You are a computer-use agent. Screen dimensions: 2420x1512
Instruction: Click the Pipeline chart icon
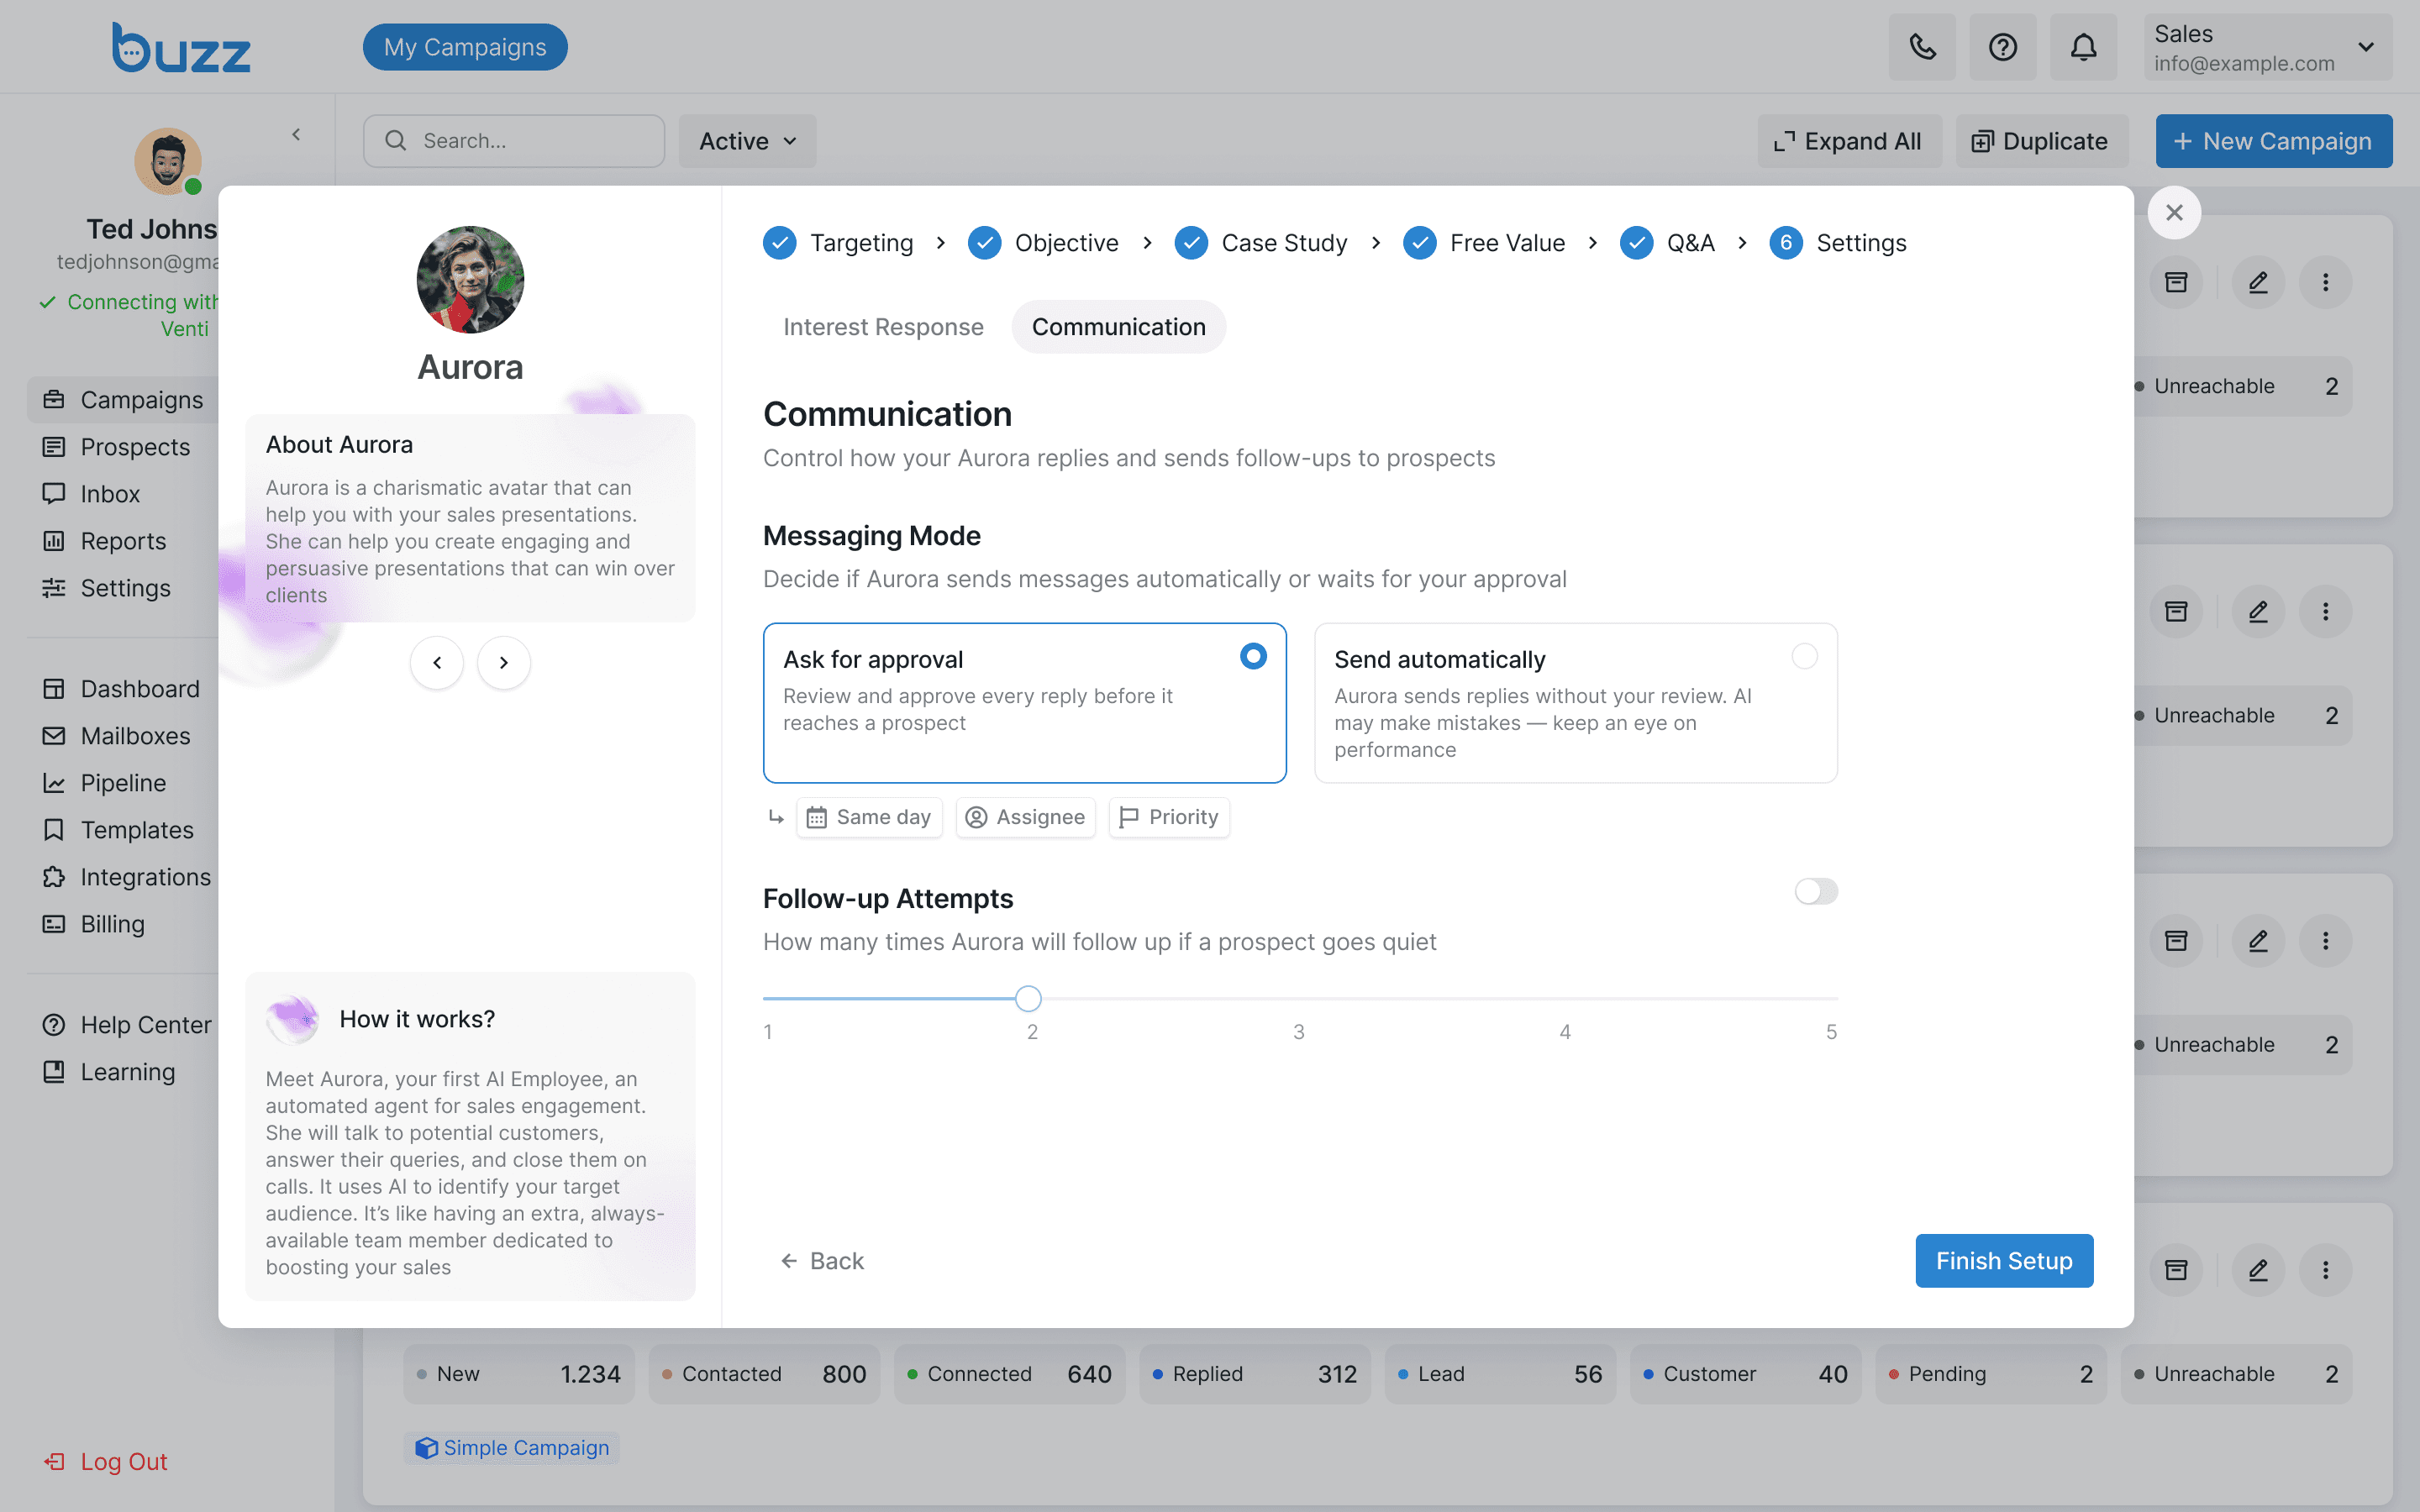click(54, 783)
